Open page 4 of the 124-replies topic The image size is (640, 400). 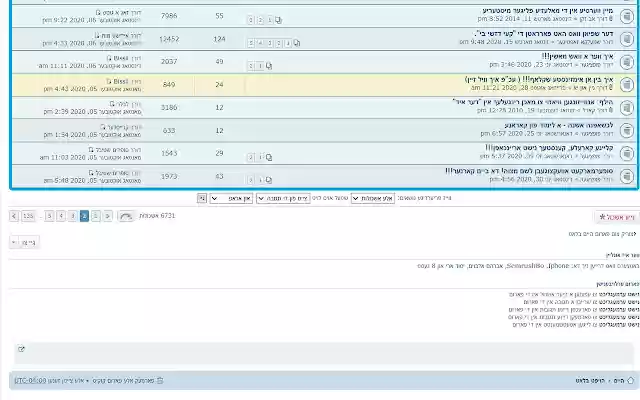260,43
